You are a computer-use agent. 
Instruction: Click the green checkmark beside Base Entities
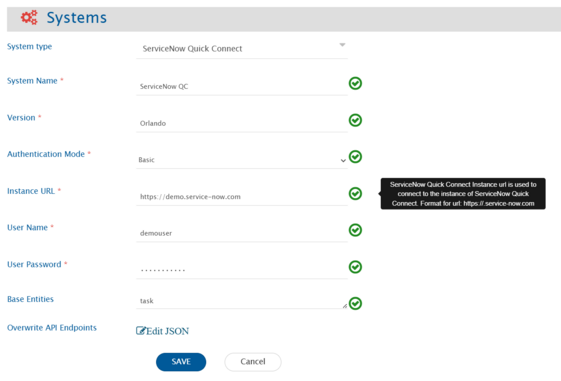coord(355,303)
